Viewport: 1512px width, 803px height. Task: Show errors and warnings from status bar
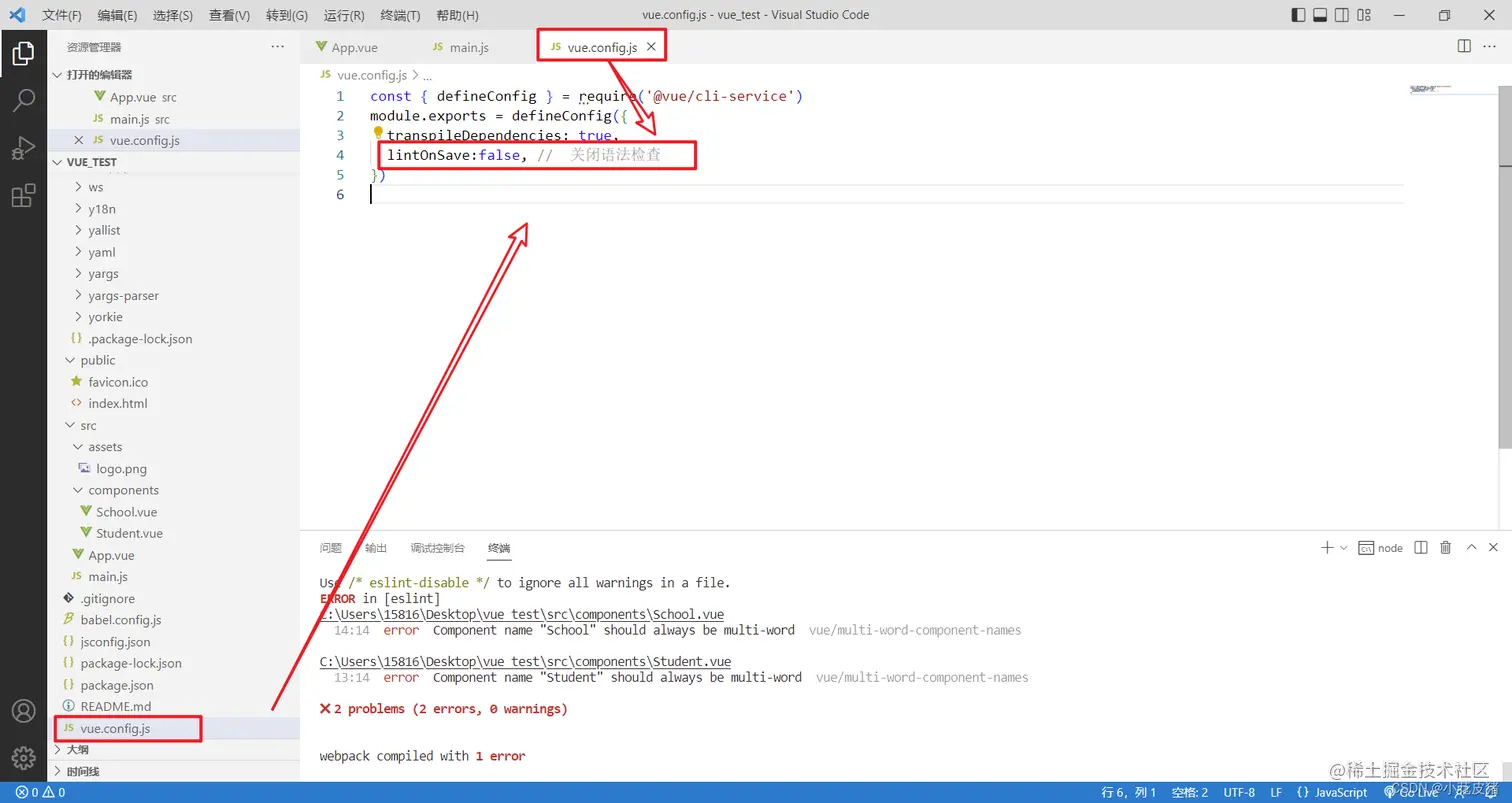[41, 793]
